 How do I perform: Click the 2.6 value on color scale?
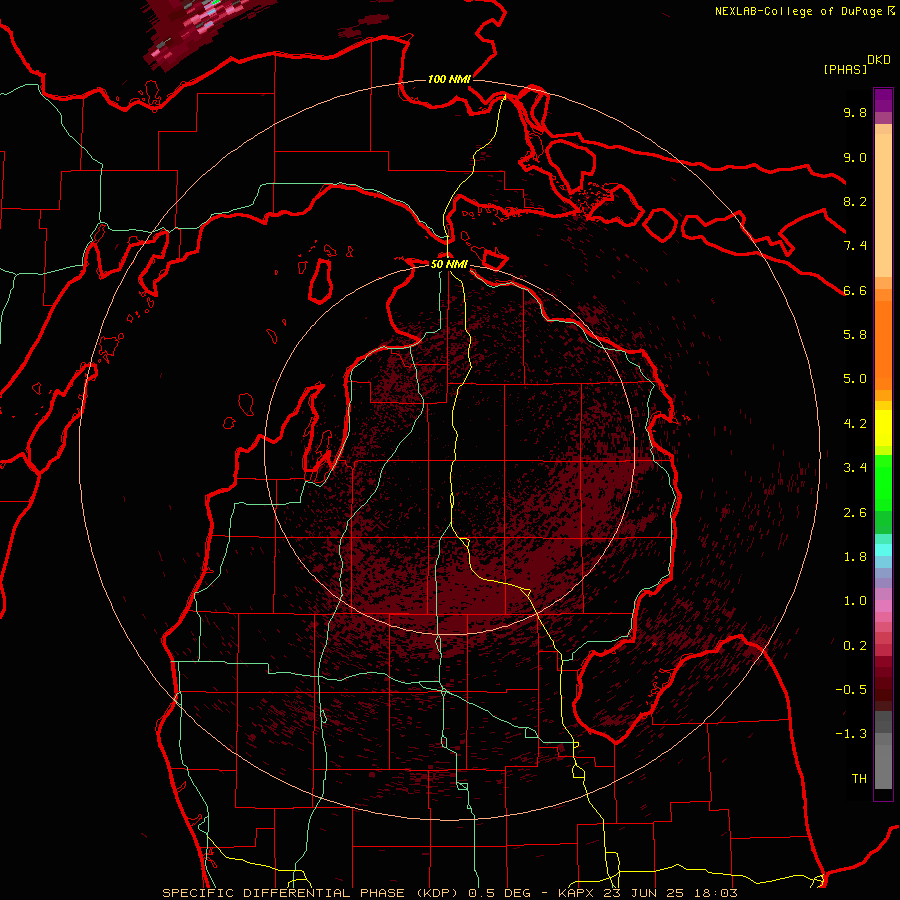pos(855,513)
